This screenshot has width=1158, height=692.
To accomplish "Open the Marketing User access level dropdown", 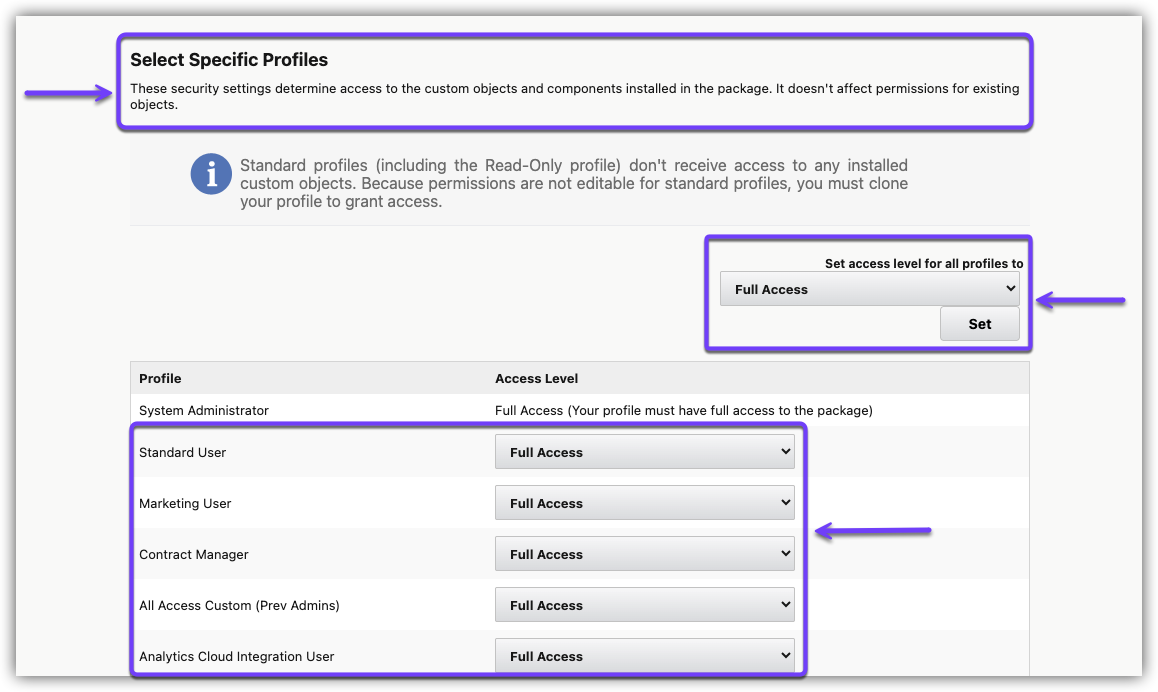I will coord(644,503).
